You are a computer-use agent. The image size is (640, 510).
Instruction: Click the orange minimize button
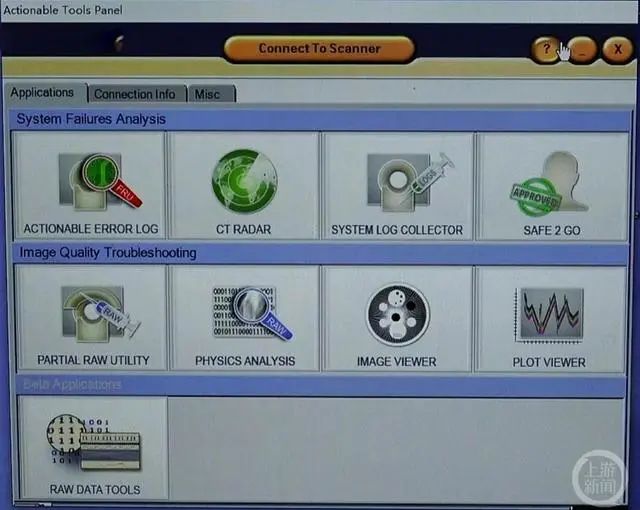[582, 50]
